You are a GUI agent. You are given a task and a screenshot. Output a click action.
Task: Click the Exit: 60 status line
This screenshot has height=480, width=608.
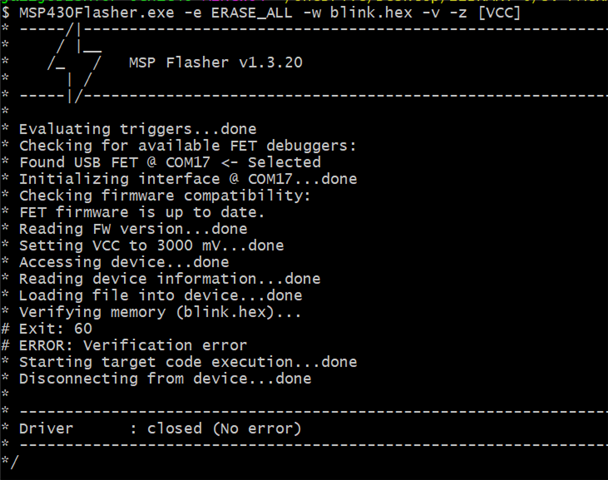55,329
